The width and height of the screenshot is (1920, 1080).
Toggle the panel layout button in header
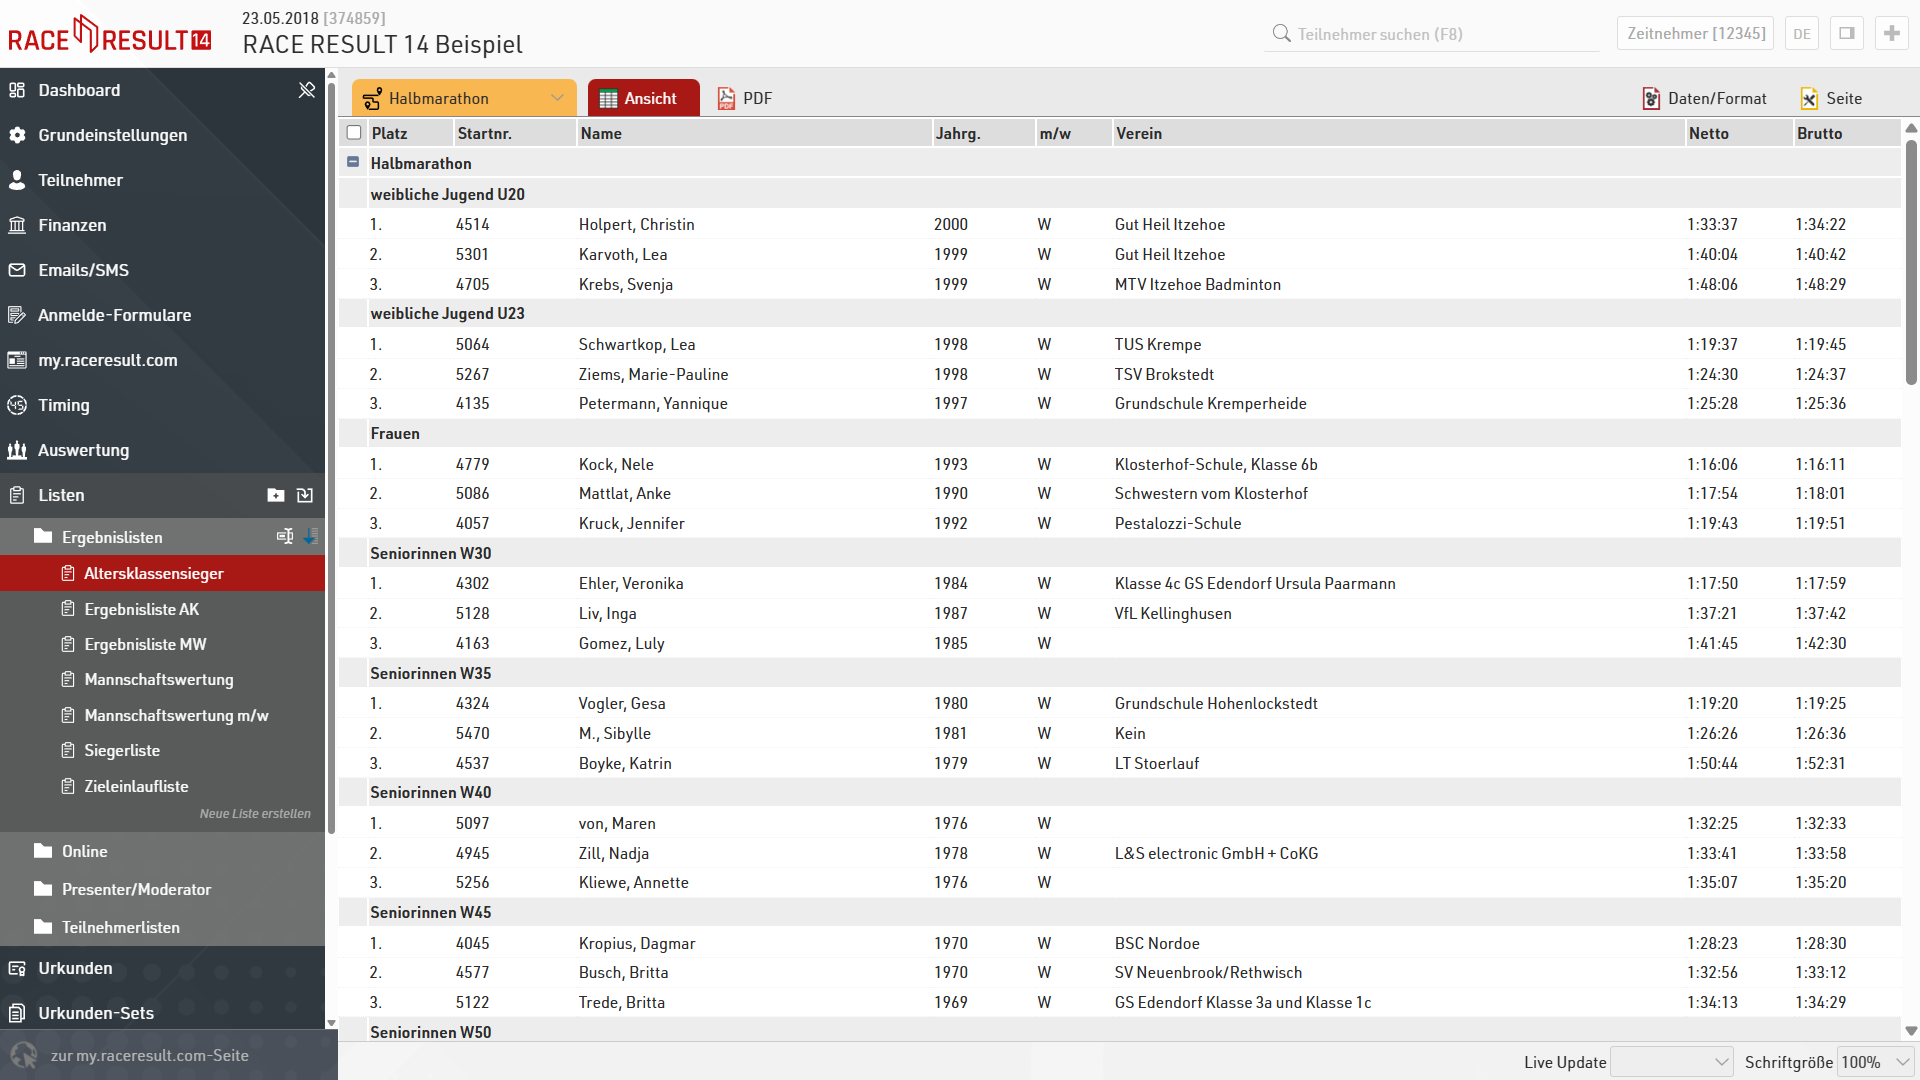click(x=1846, y=33)
